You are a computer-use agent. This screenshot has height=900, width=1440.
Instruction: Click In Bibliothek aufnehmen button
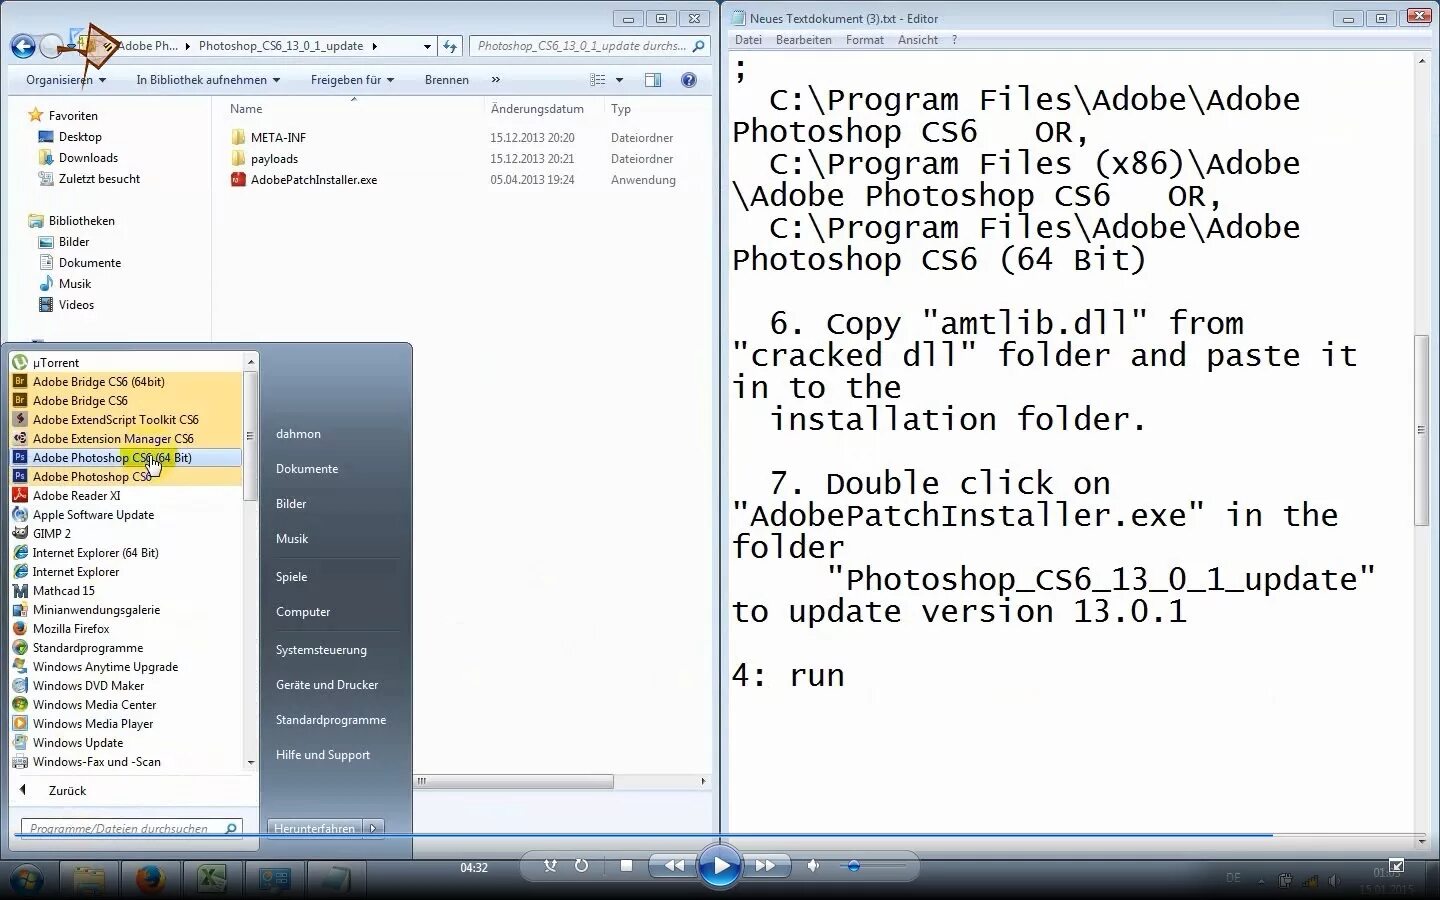click(208, 80)
